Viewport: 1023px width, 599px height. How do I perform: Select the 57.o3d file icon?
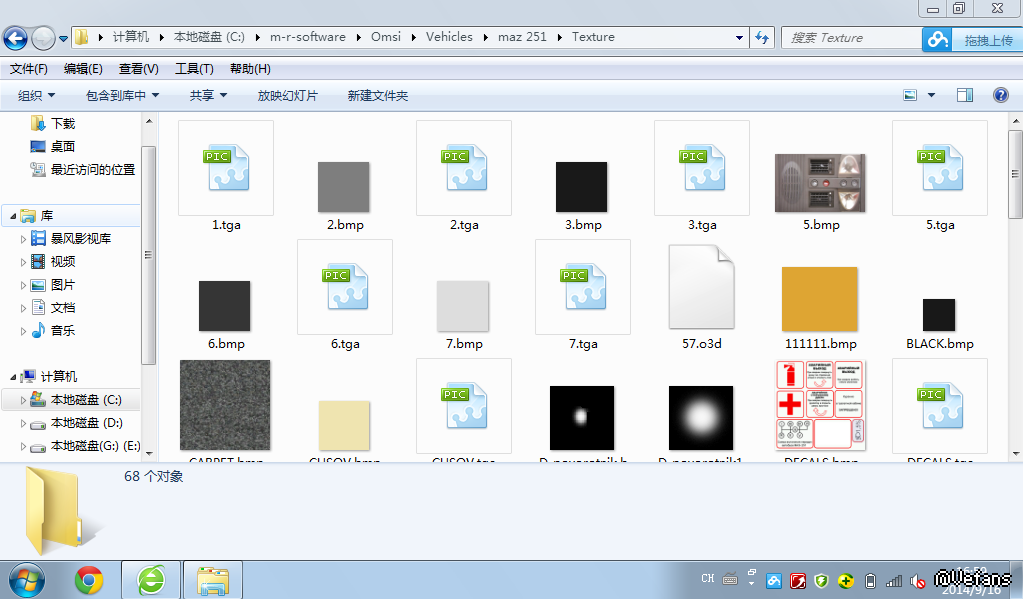(702, 289)
